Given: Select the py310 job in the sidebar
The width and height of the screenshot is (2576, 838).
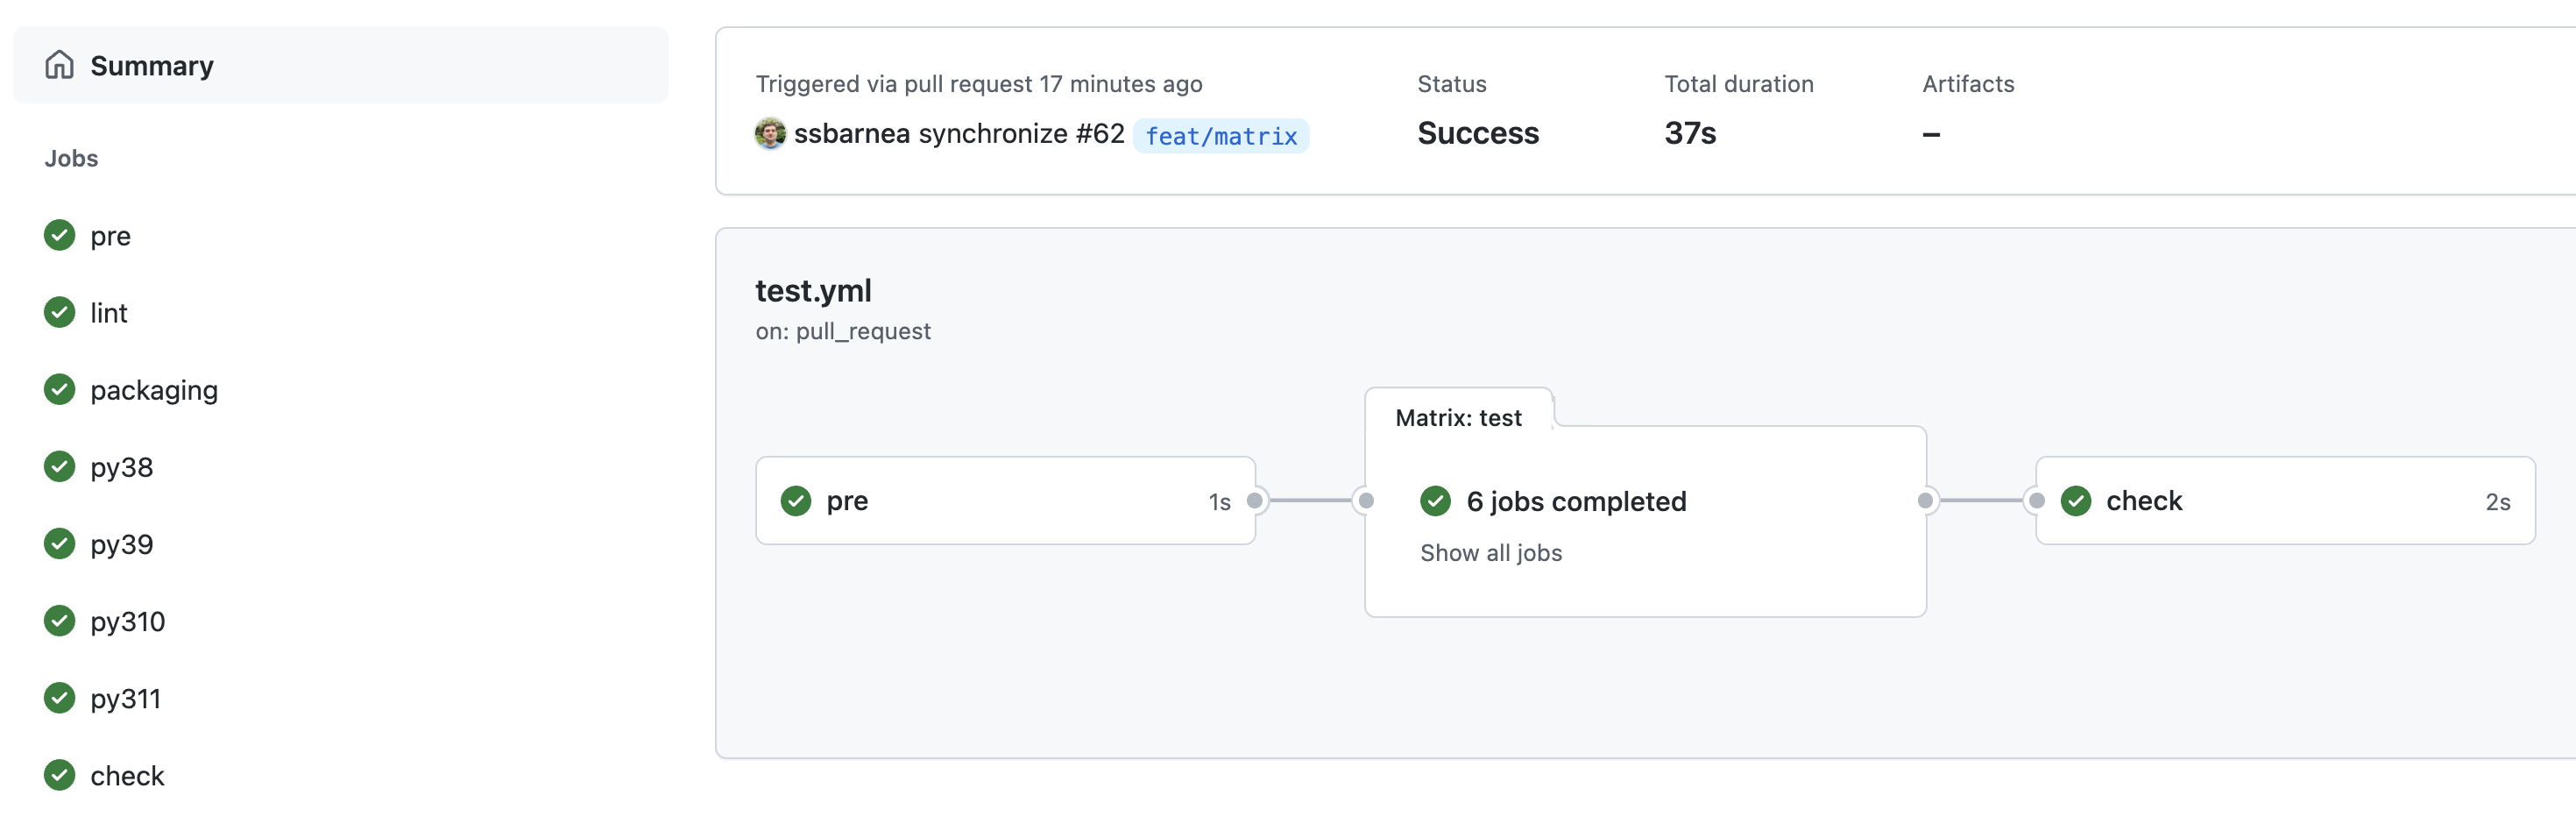Looking at the screenshot, I should coord(127,622).
